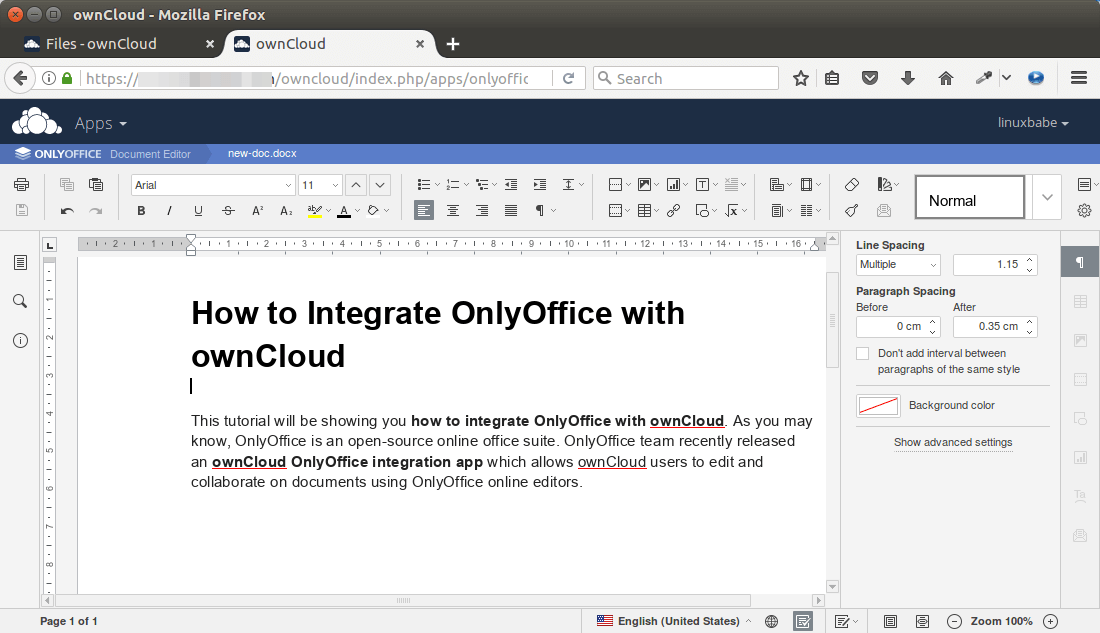Viewport: 1100px width, 633px height.
Task: Switch to the Files - ownCloud tab
Action: [101, 44]
